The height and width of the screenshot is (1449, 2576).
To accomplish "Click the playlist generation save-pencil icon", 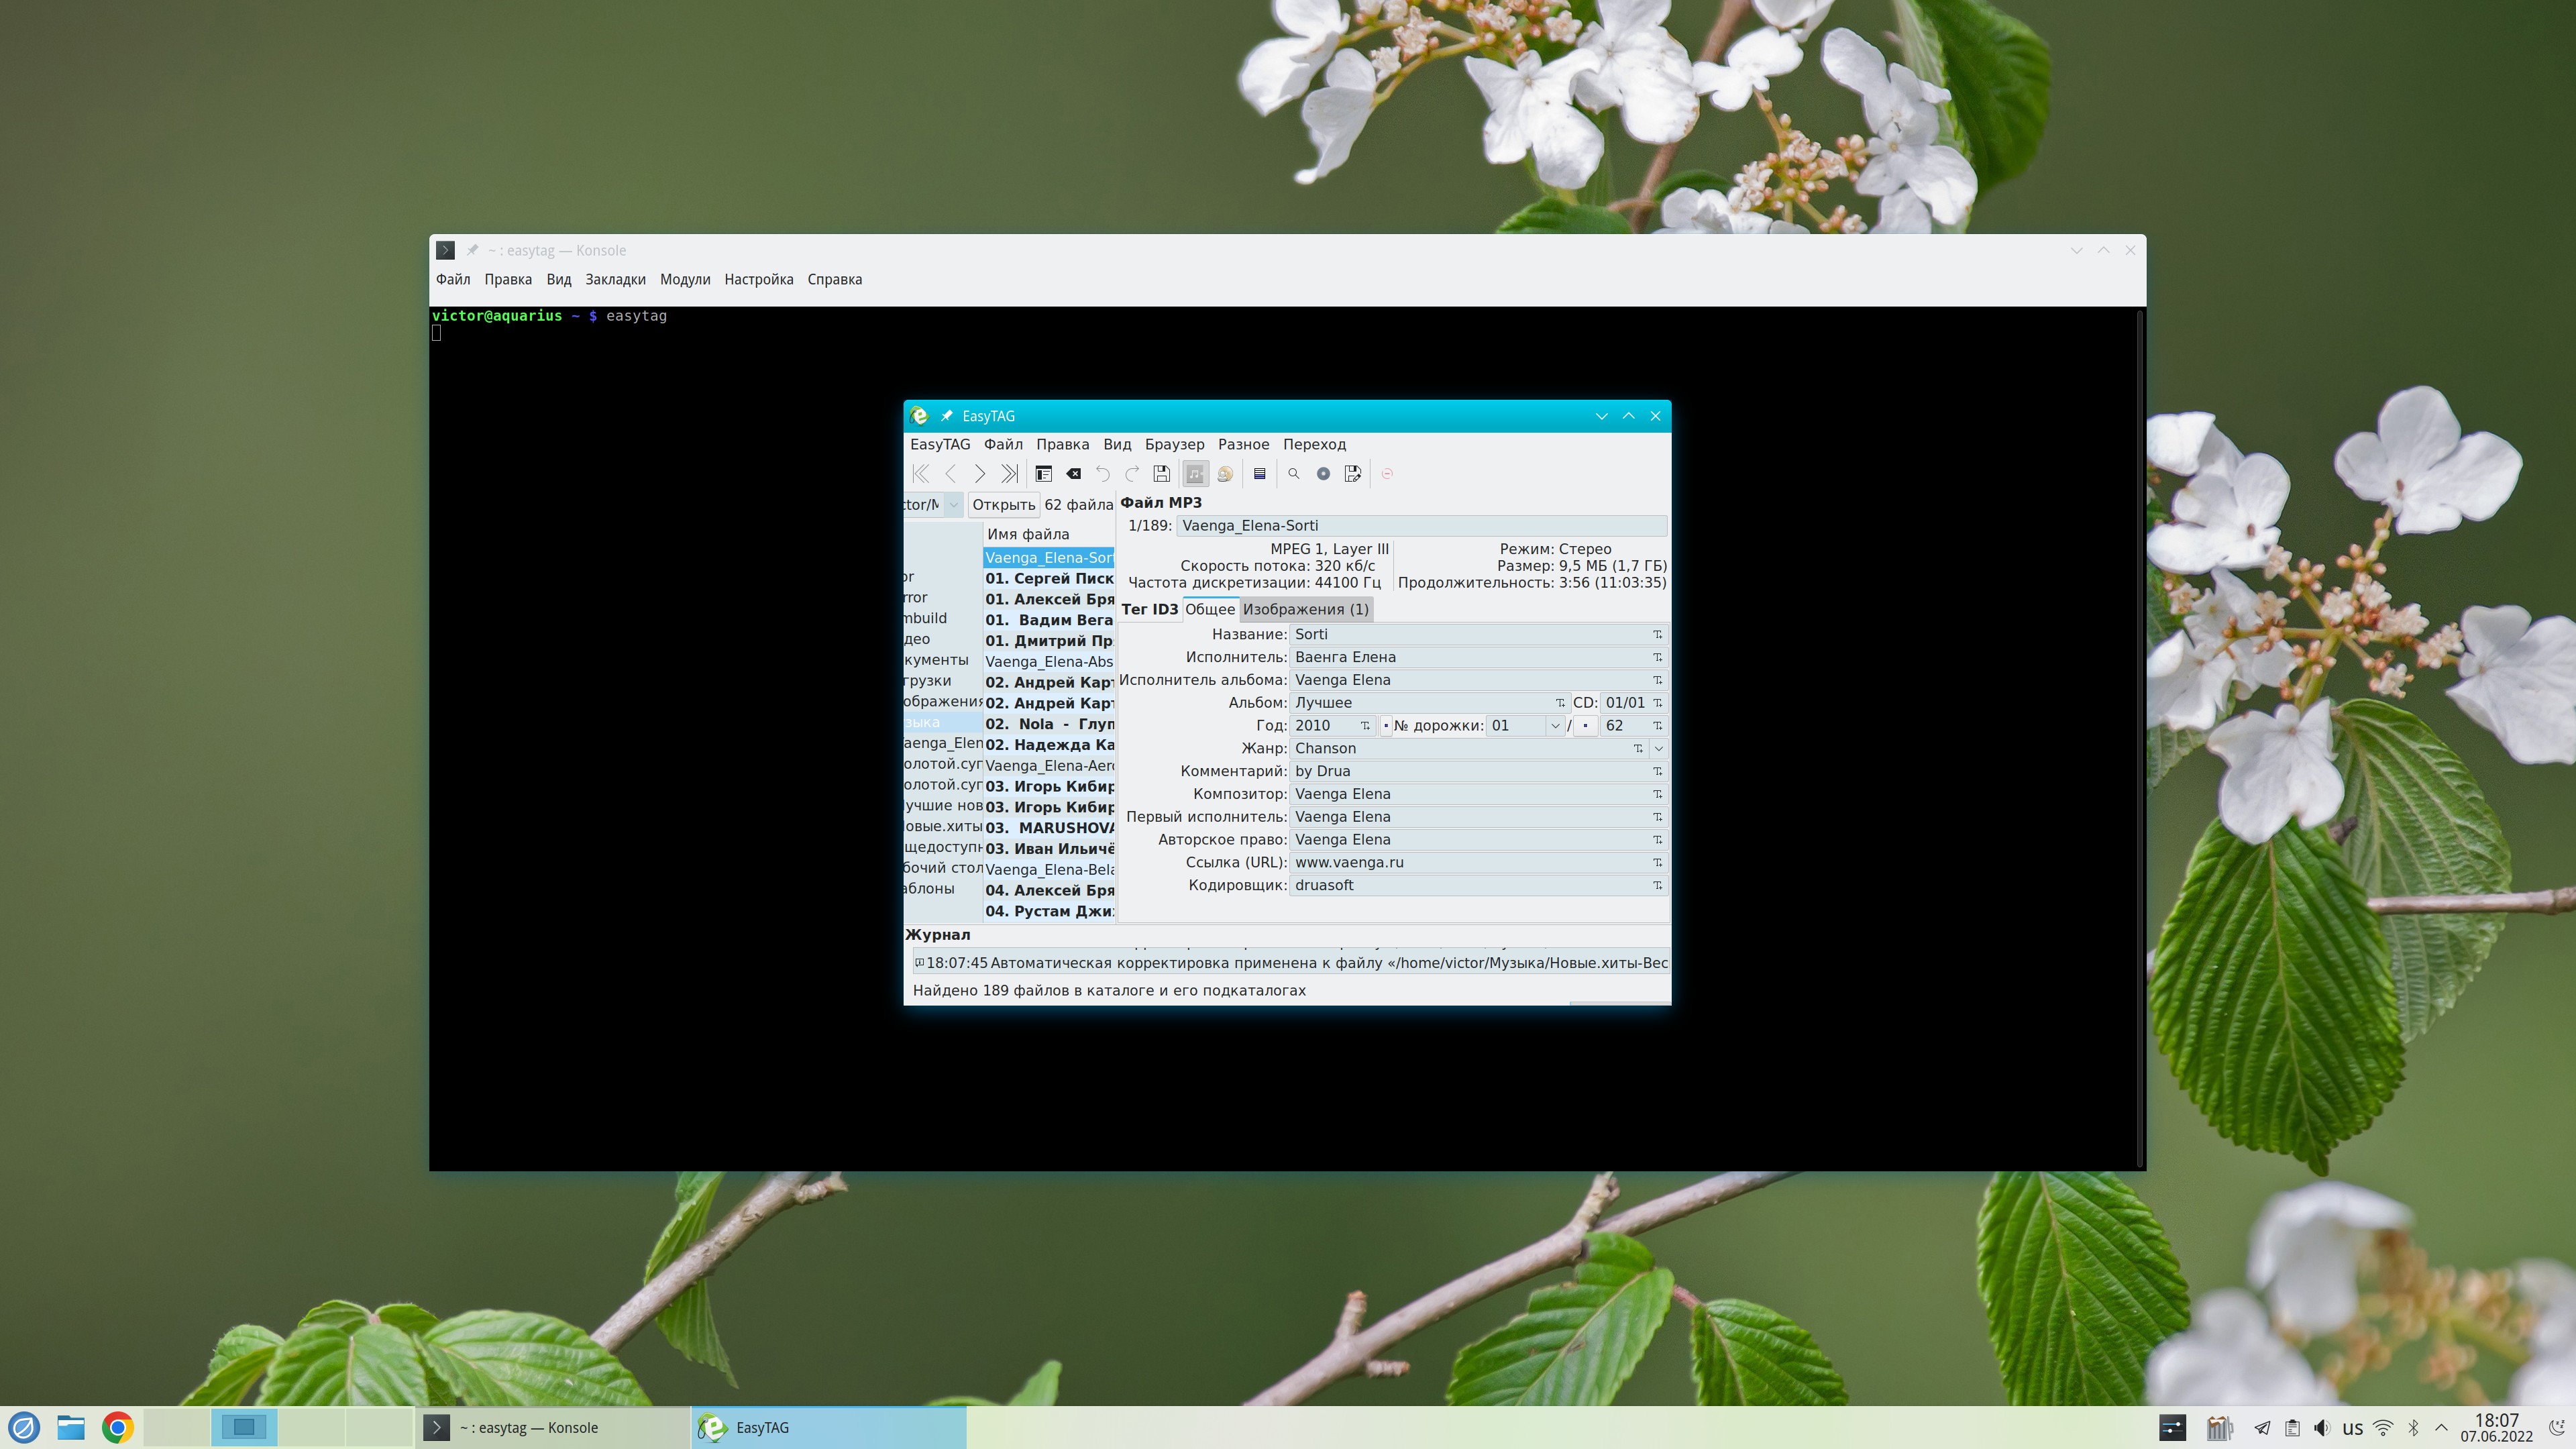I will pos(1353,474).
